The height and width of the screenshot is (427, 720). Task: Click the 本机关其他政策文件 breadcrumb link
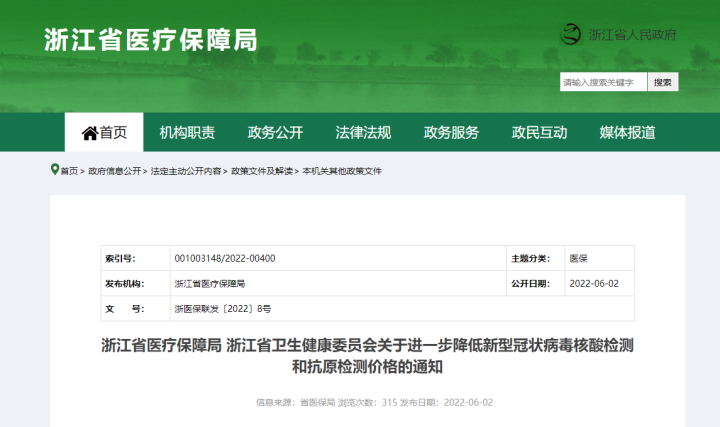[342, 171]
